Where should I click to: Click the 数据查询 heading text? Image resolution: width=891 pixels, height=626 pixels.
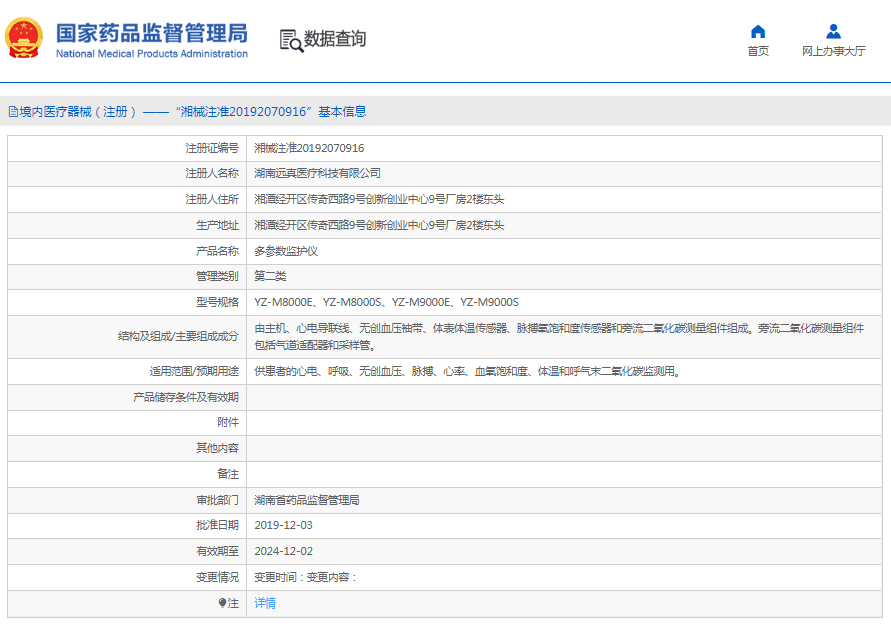335,39
